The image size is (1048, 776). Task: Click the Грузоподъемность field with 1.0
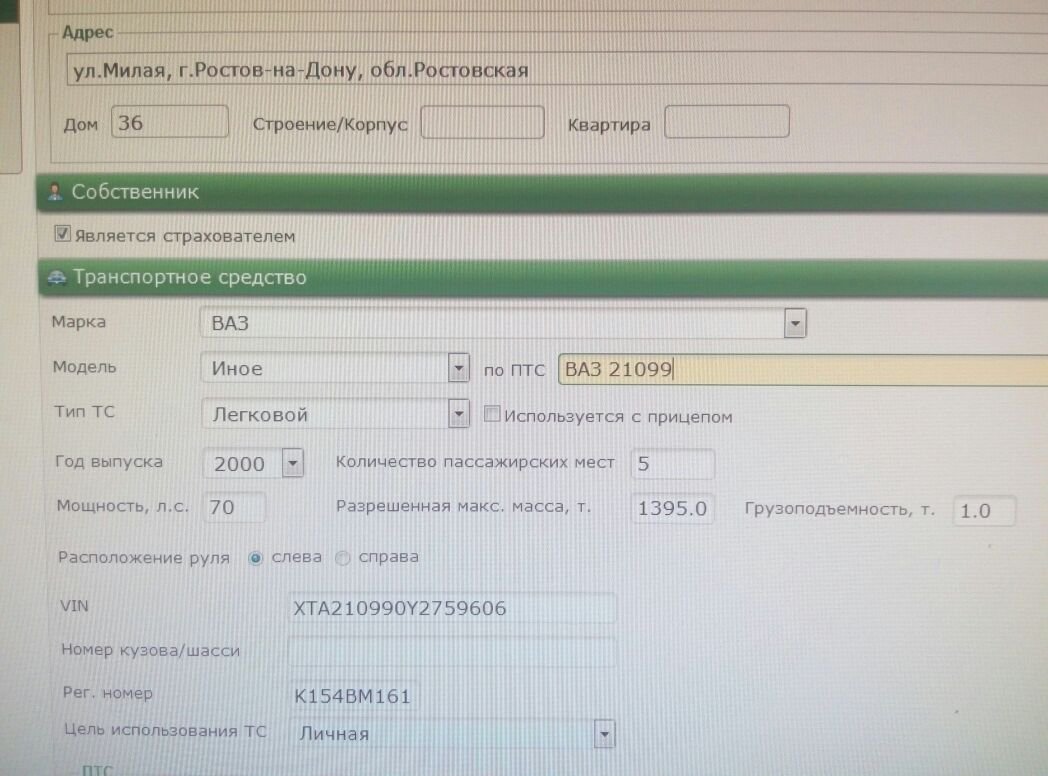click(x=984, y=511)
